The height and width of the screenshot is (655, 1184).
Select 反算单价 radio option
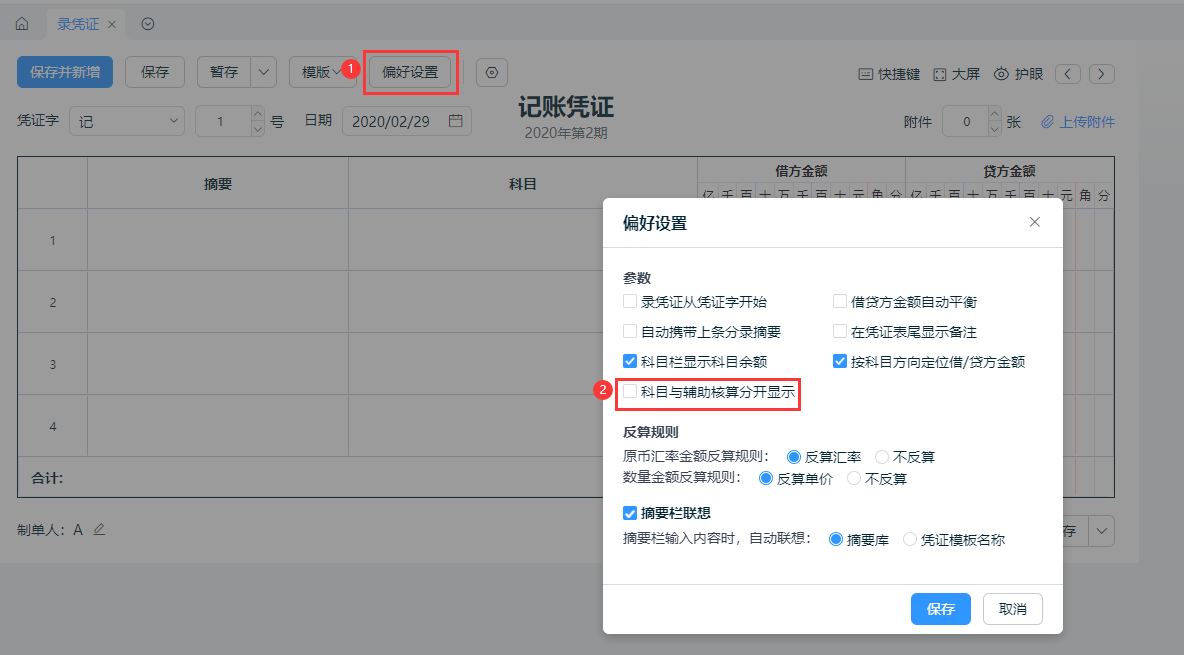tap(766, 478)
